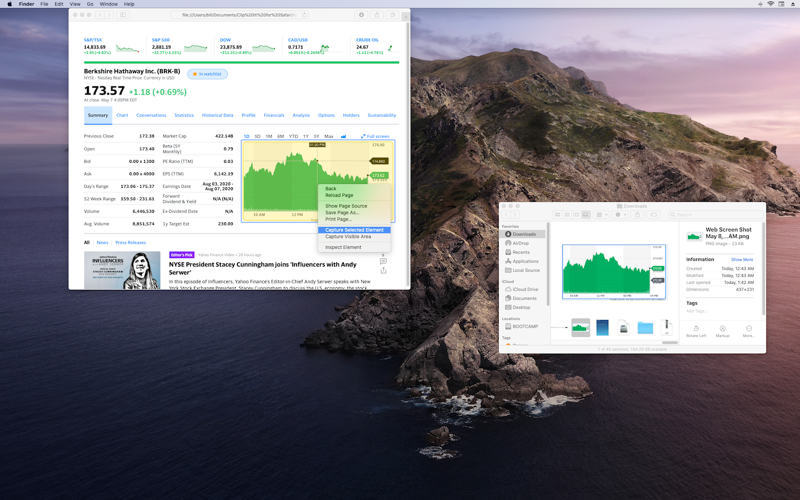This screenshot has width=800, height=500.
Task: Select Finder list view button
Action: tap(567, 215)
